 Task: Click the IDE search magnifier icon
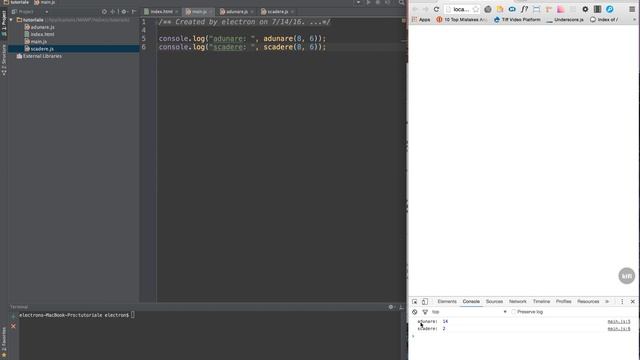coord(402,2)
